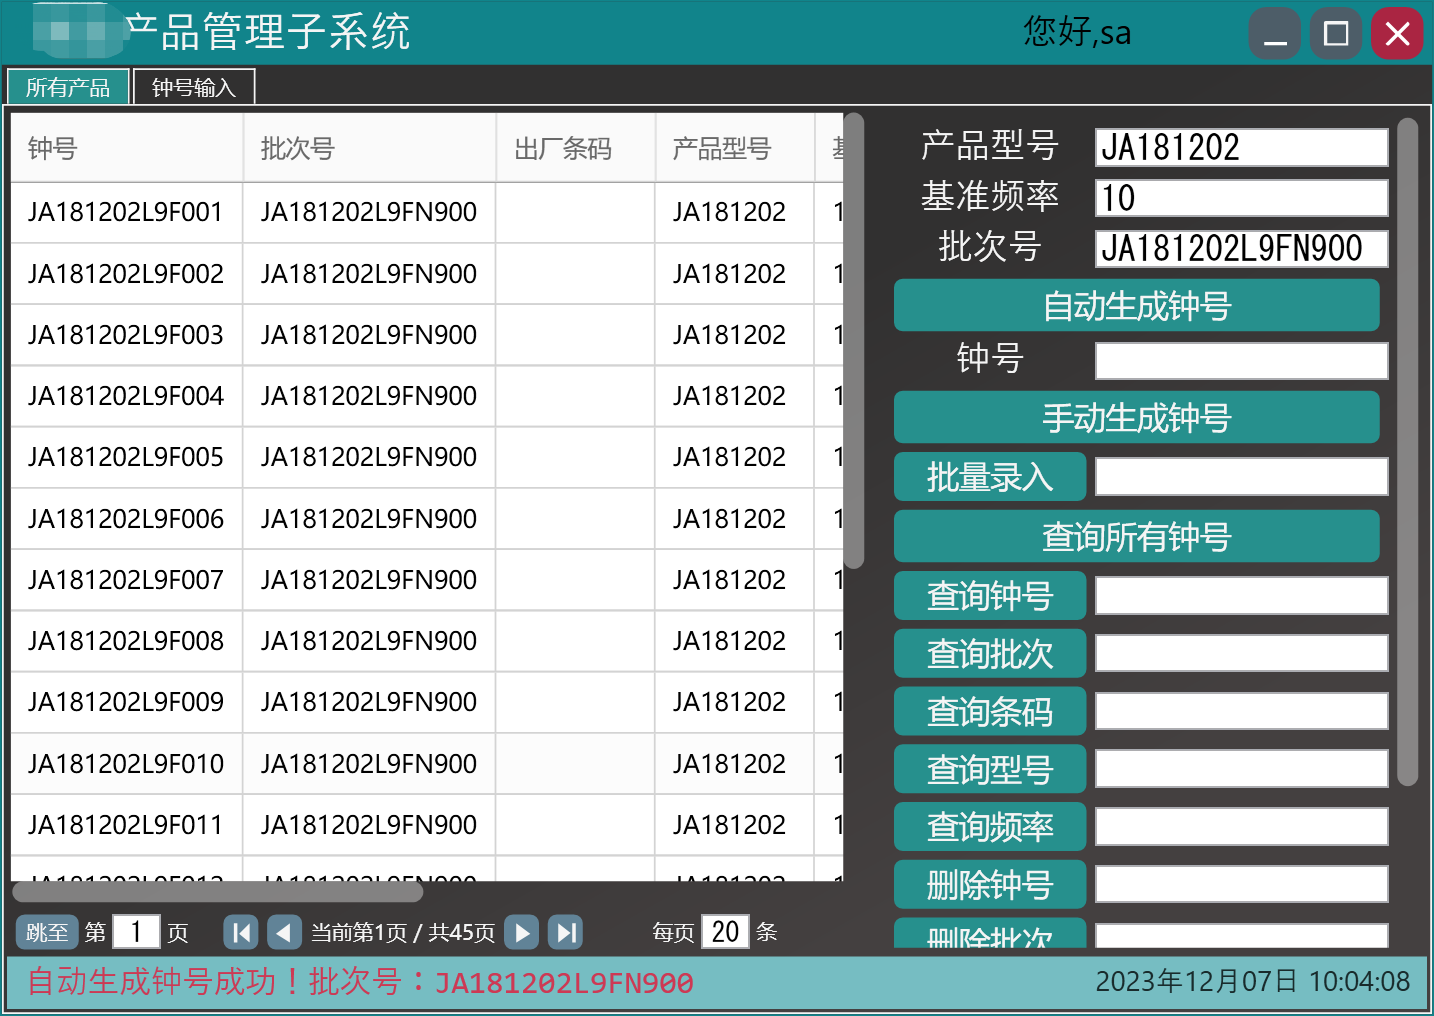1434x1016 pixels.
Task: Close the product management window
Action: 1397,34
